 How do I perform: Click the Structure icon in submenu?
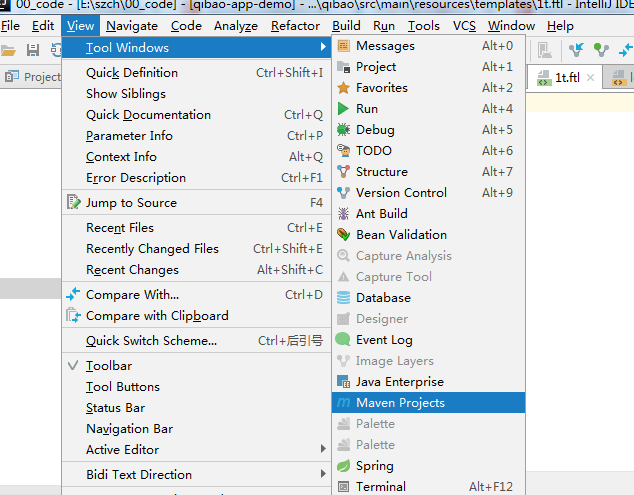pos(343,171)
